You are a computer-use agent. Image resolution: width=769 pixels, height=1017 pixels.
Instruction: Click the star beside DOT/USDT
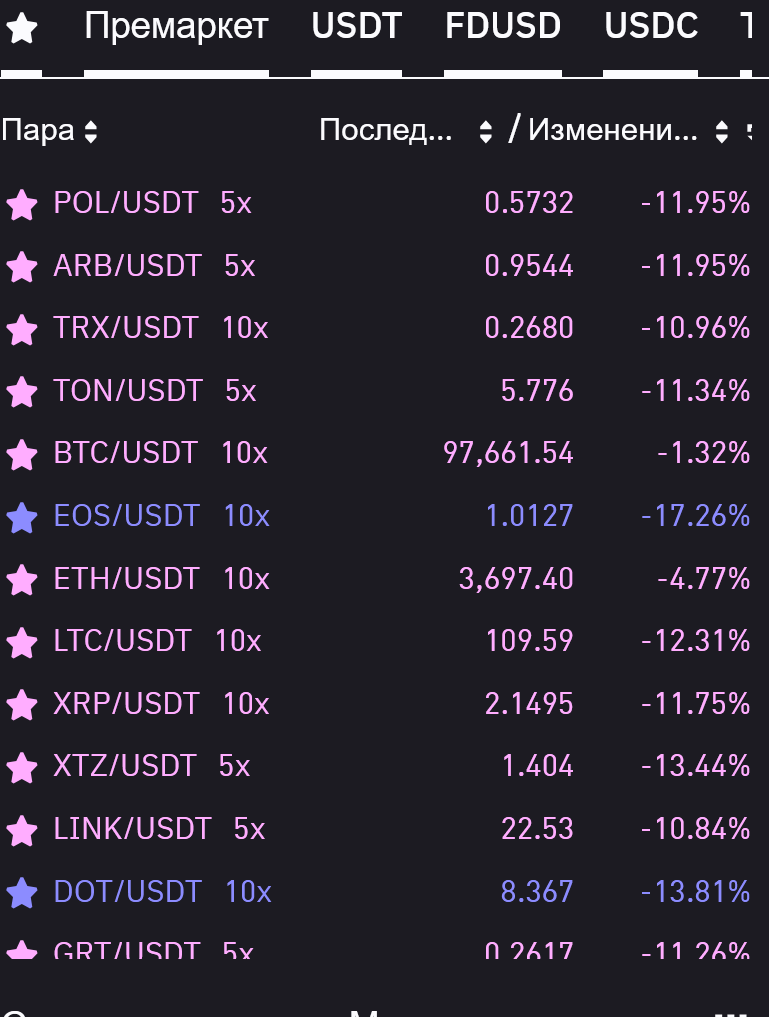21,893
